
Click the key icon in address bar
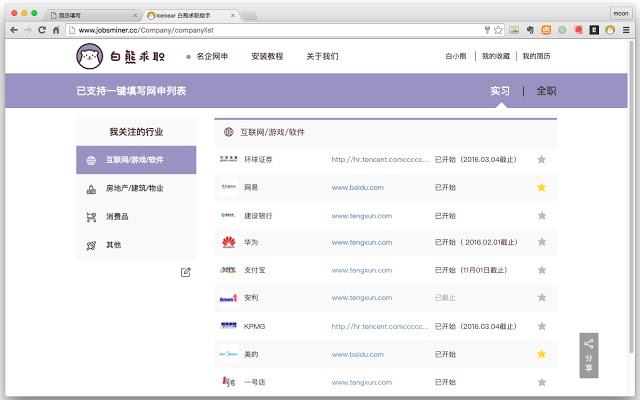tap(487, 30)
